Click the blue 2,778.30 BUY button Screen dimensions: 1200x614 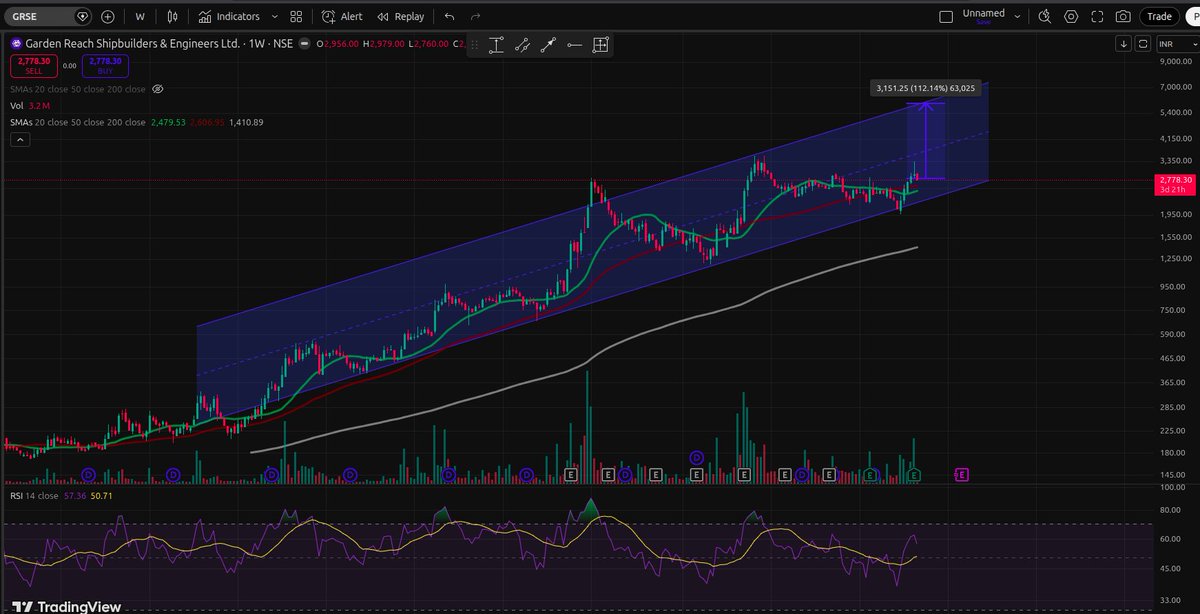point(104,66)
